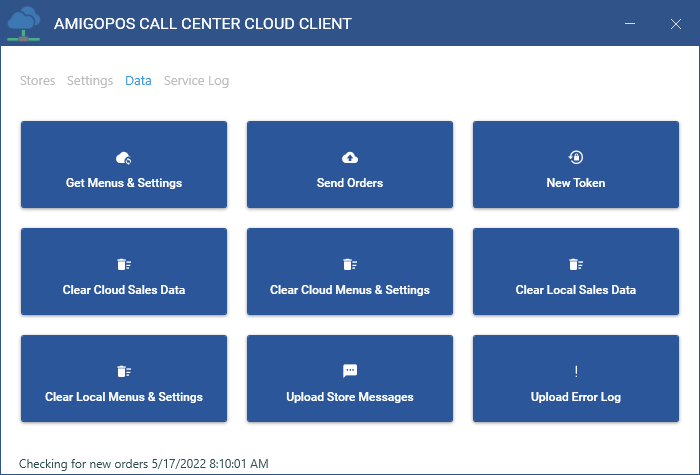Click the status text showing checking for new orders
This screenshot has height=475, width=700.
(144, 463)
